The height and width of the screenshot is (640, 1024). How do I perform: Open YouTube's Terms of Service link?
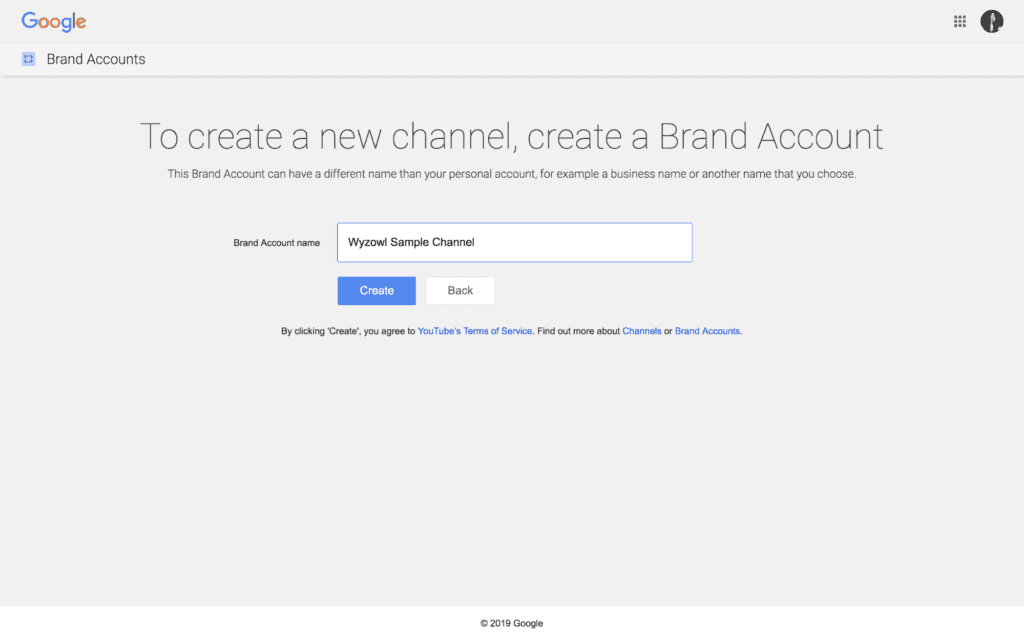(474, 331)
